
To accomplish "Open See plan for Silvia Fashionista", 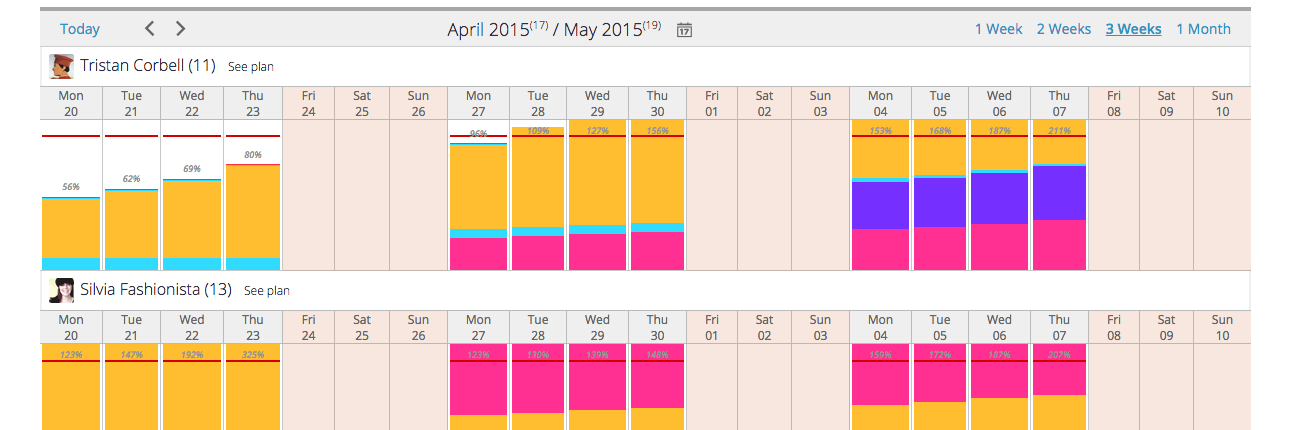I will click(x=266, y=291).
